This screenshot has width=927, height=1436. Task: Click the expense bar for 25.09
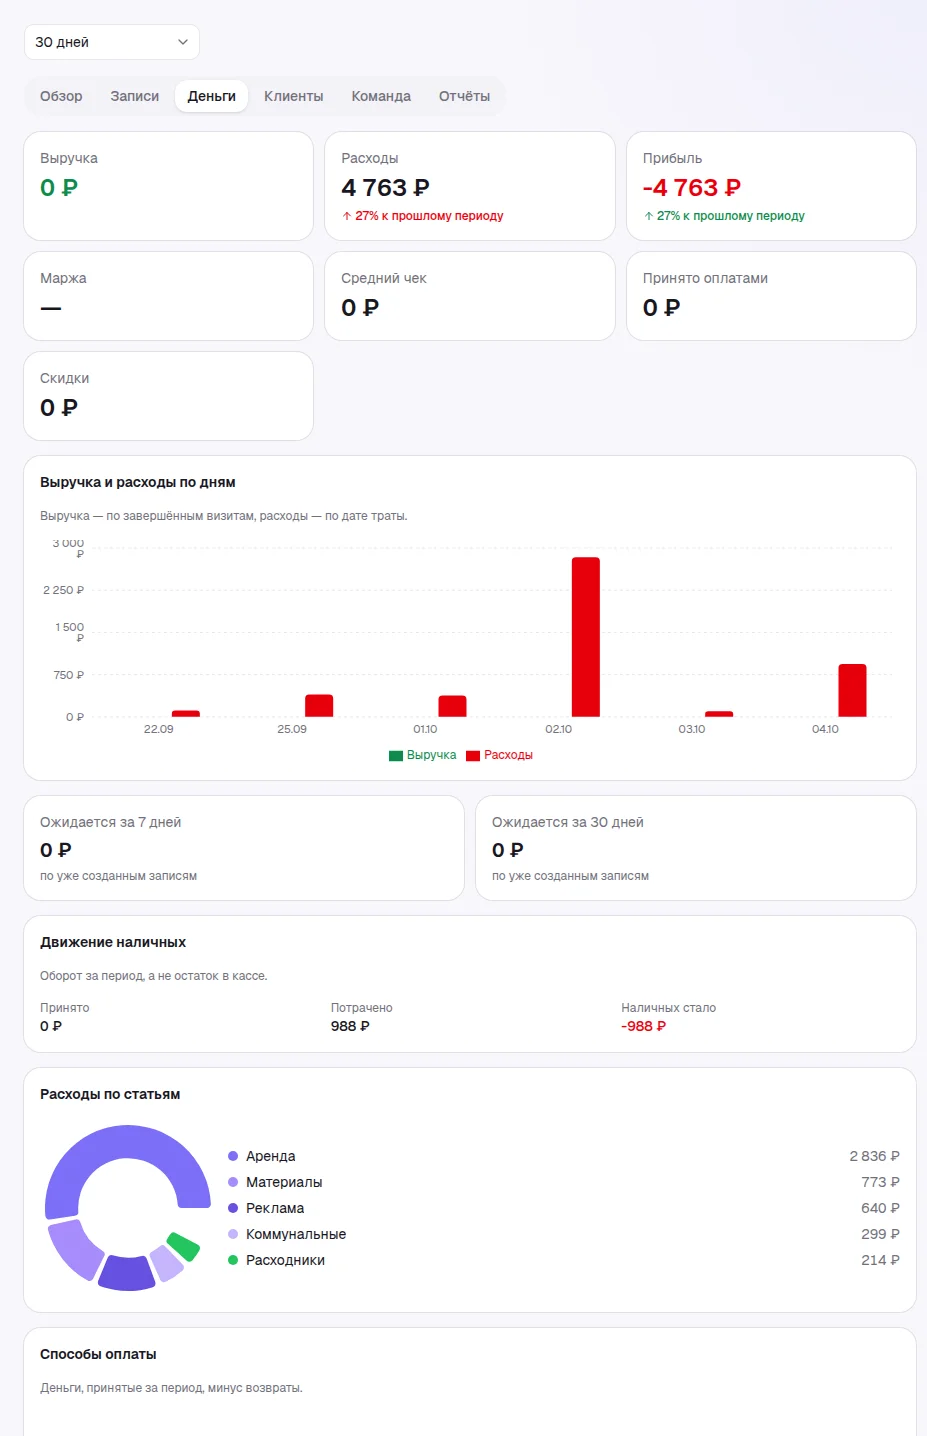[x=319, y=706]
